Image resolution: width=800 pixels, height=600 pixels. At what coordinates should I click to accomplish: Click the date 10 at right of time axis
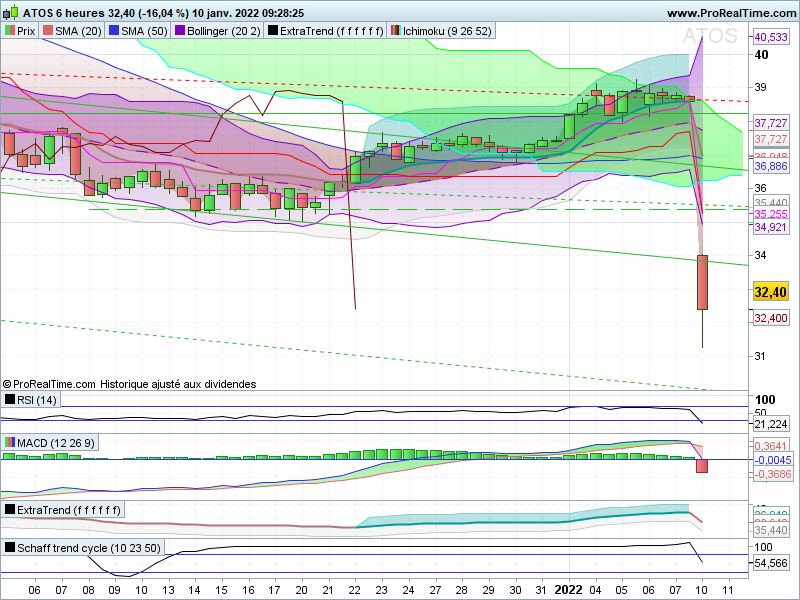702,590
